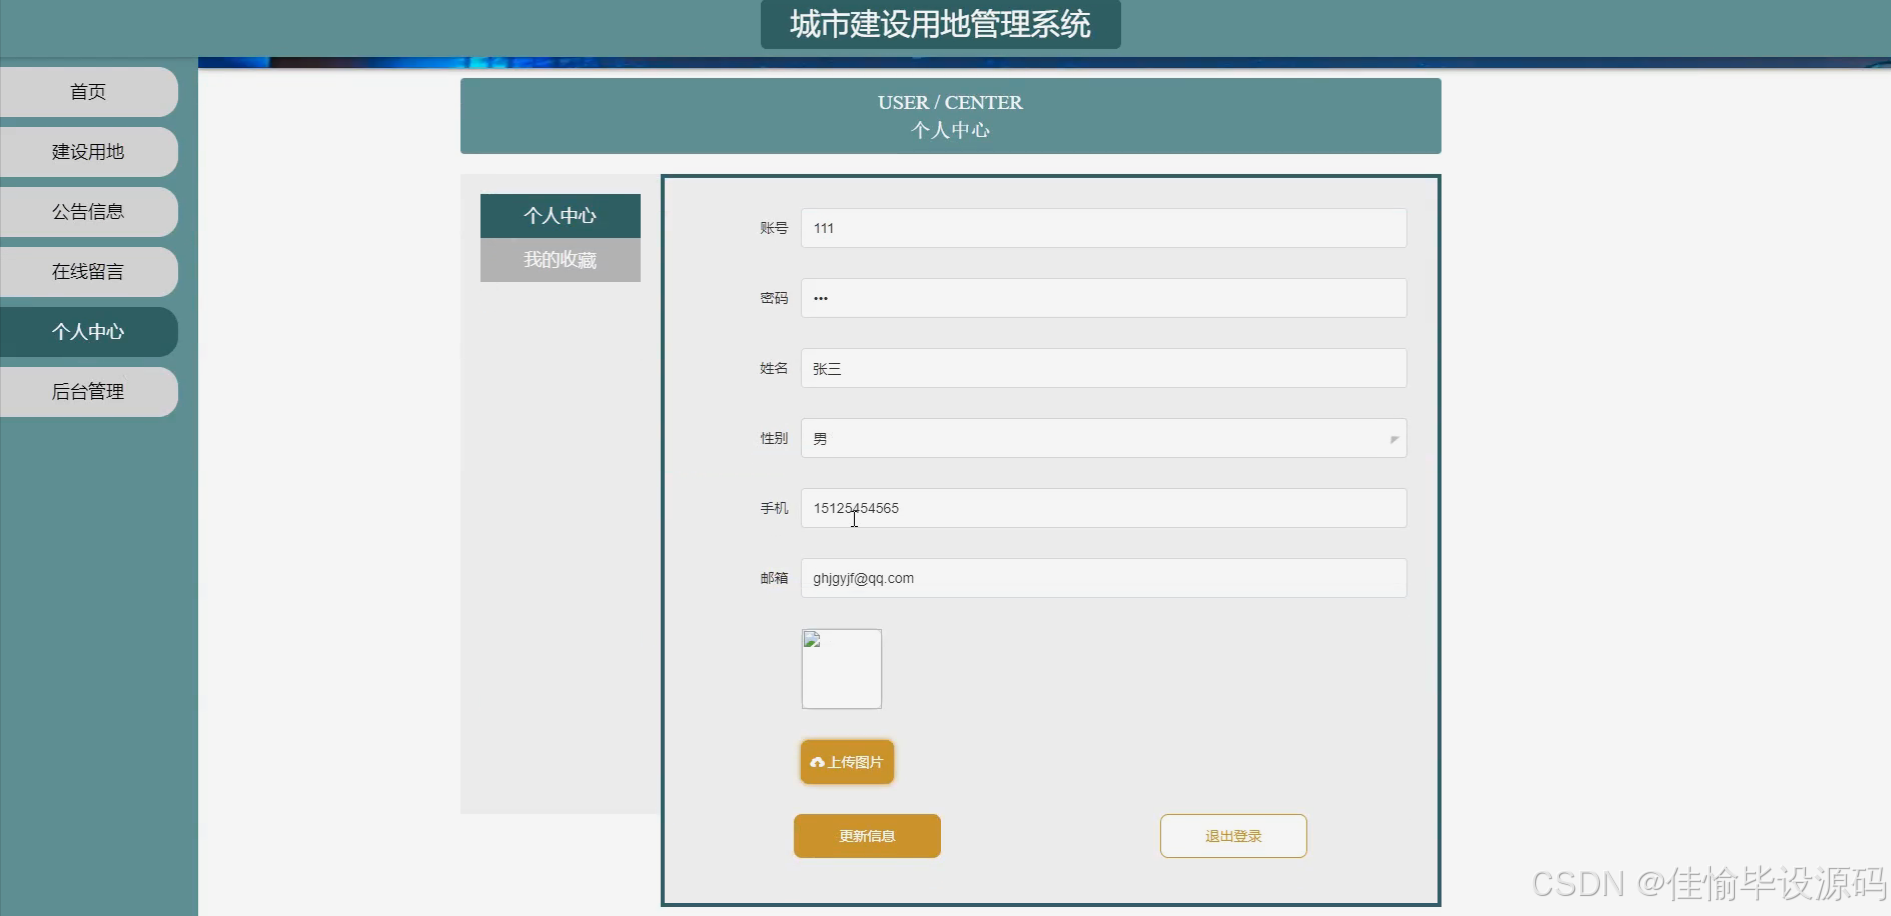Go to 建设用地 in sidebar
The height and width of the screenshot is (916, 1891).
tap(88, 152)
